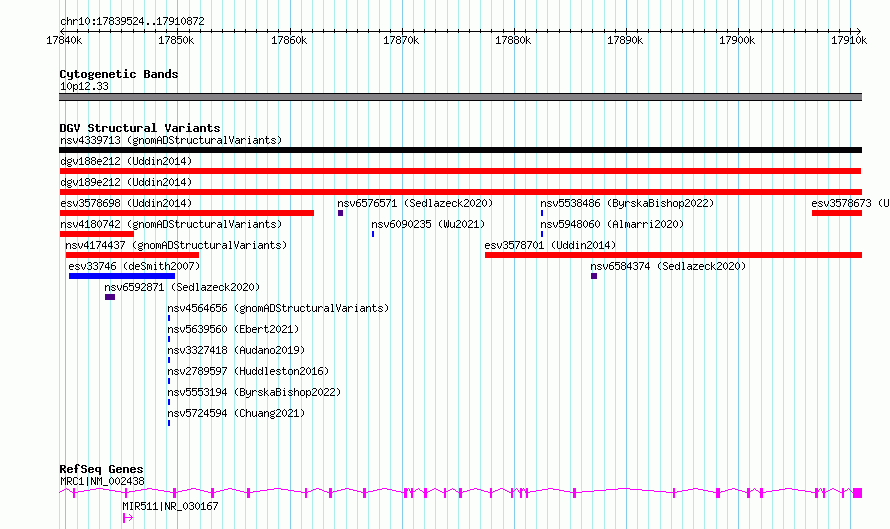
Task: Click the RefSeq Genes track title
Action: [x=101, y=469]
